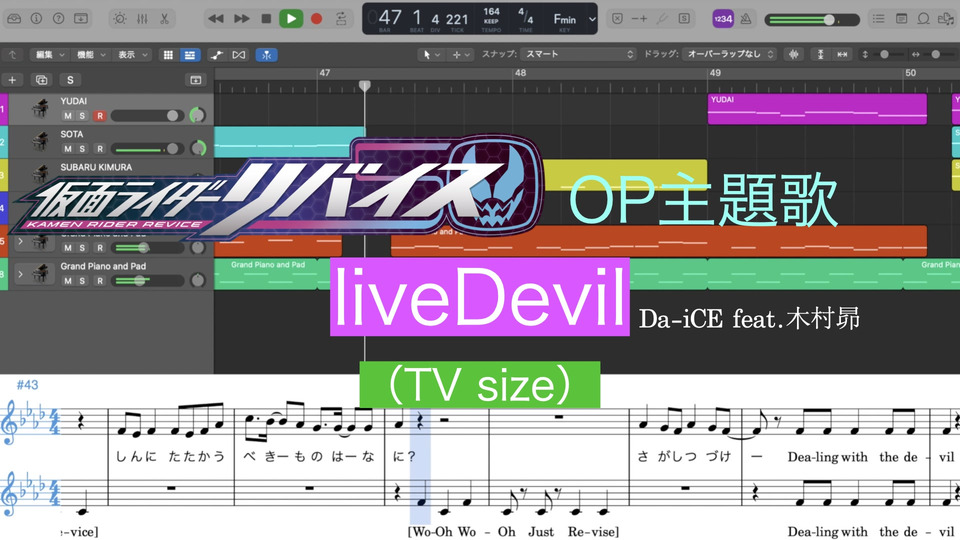This screenshot has height=540, width=960.
Task: Open the 編集 (Edit) menu
Action: coord(50,54)
